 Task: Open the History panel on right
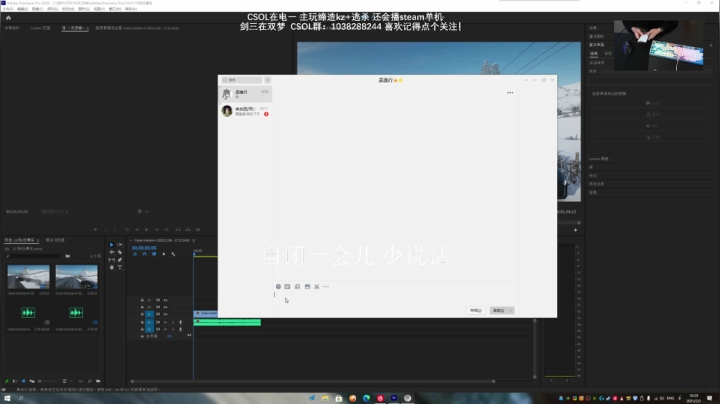596,184
